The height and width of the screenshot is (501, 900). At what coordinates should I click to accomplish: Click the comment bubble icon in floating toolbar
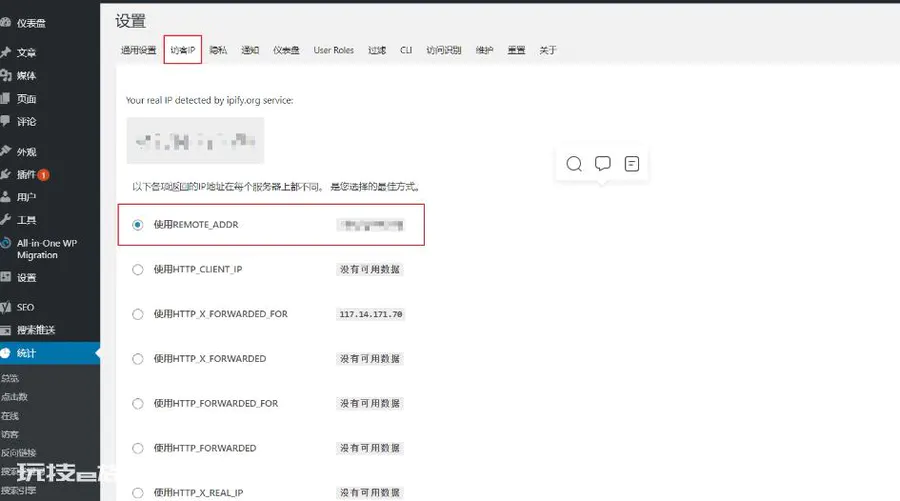pos(603,164)
